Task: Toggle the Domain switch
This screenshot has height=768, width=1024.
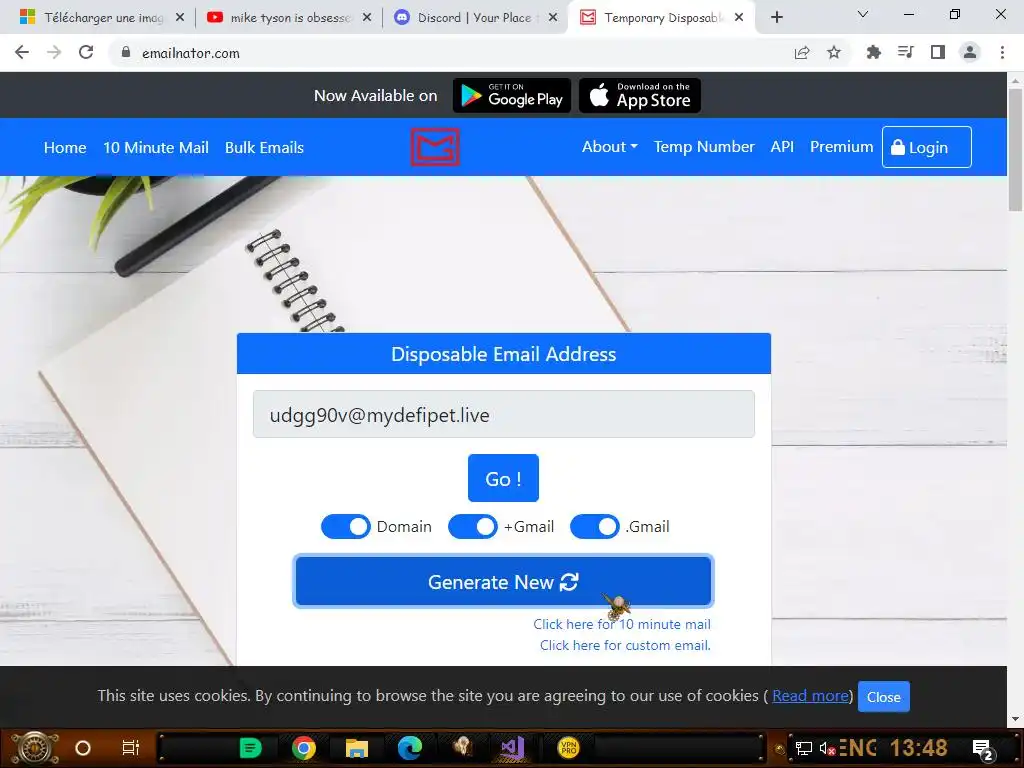Action: coord(345,526)
